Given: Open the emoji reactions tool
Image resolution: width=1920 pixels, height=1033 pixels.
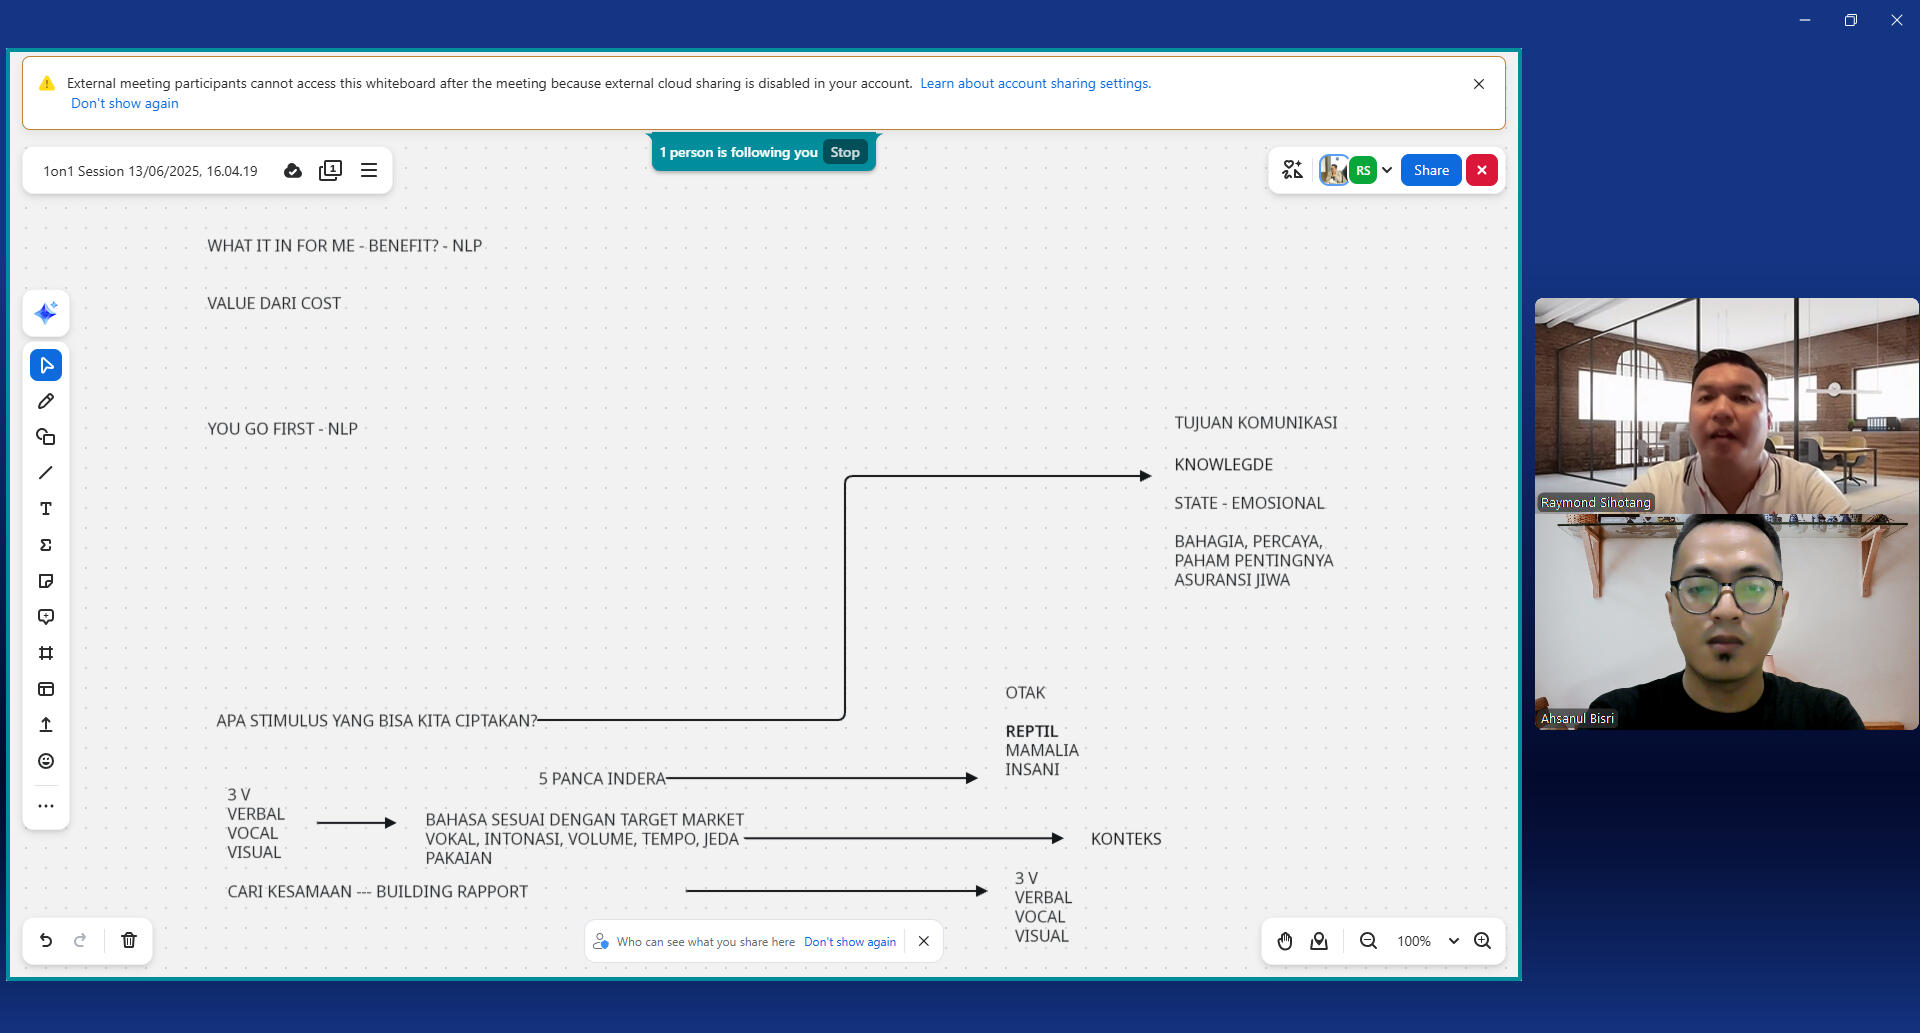Looking at the screenshot, I should click(x=46, y=761).
